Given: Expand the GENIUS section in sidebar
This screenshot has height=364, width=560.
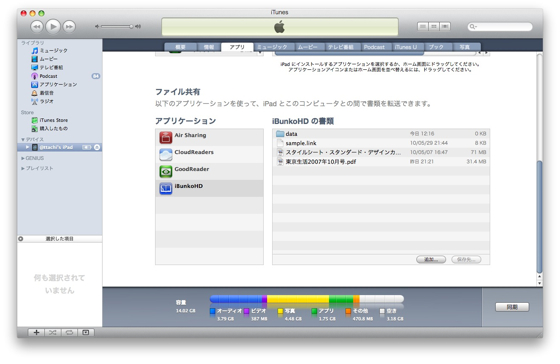Looking at the screenshot, I should 23,158.
